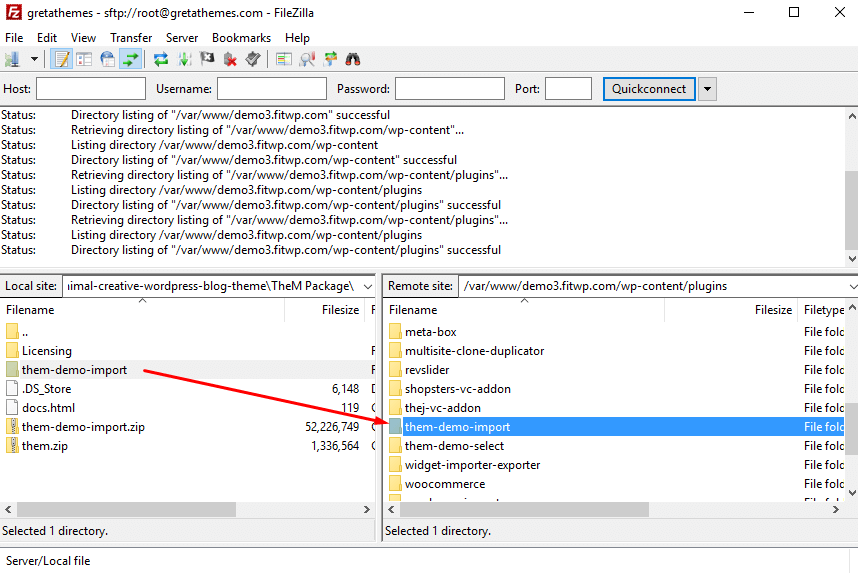Viewport: 858px width, 578px height.
Task: Select remote them-demo-select folder
Action: click(615, 446)
